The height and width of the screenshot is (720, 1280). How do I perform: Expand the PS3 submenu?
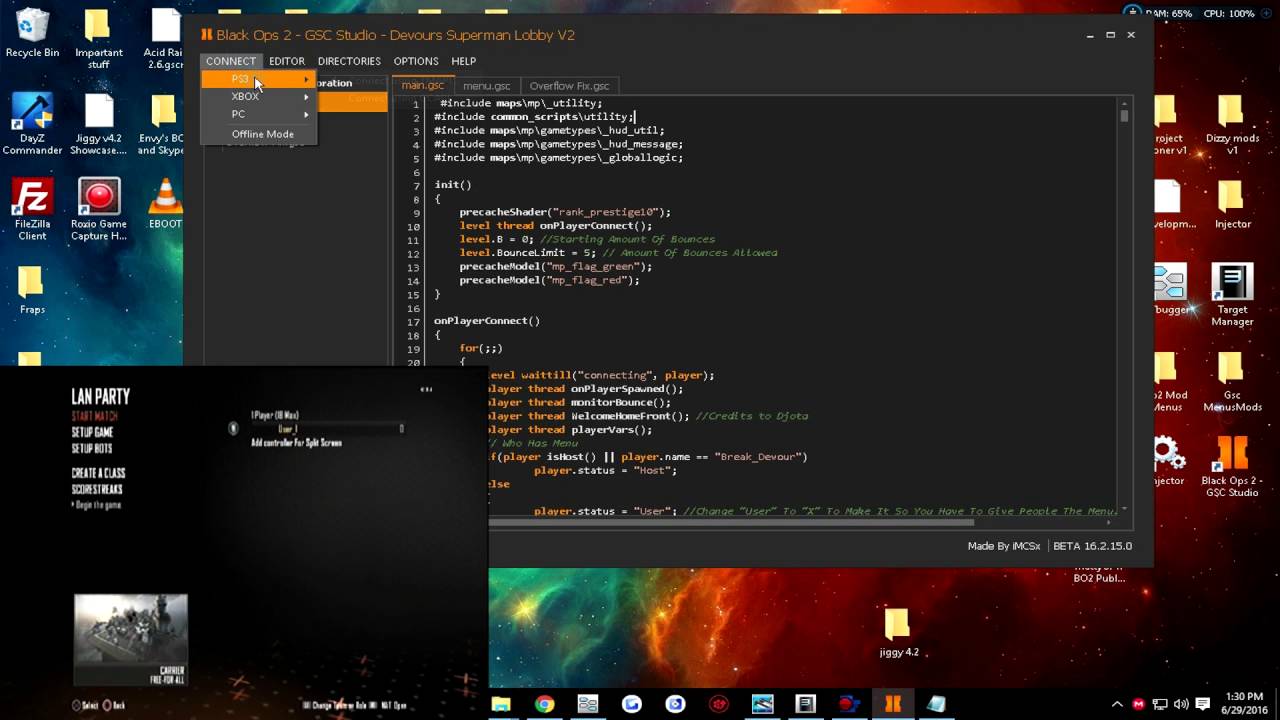pos(259,79)
